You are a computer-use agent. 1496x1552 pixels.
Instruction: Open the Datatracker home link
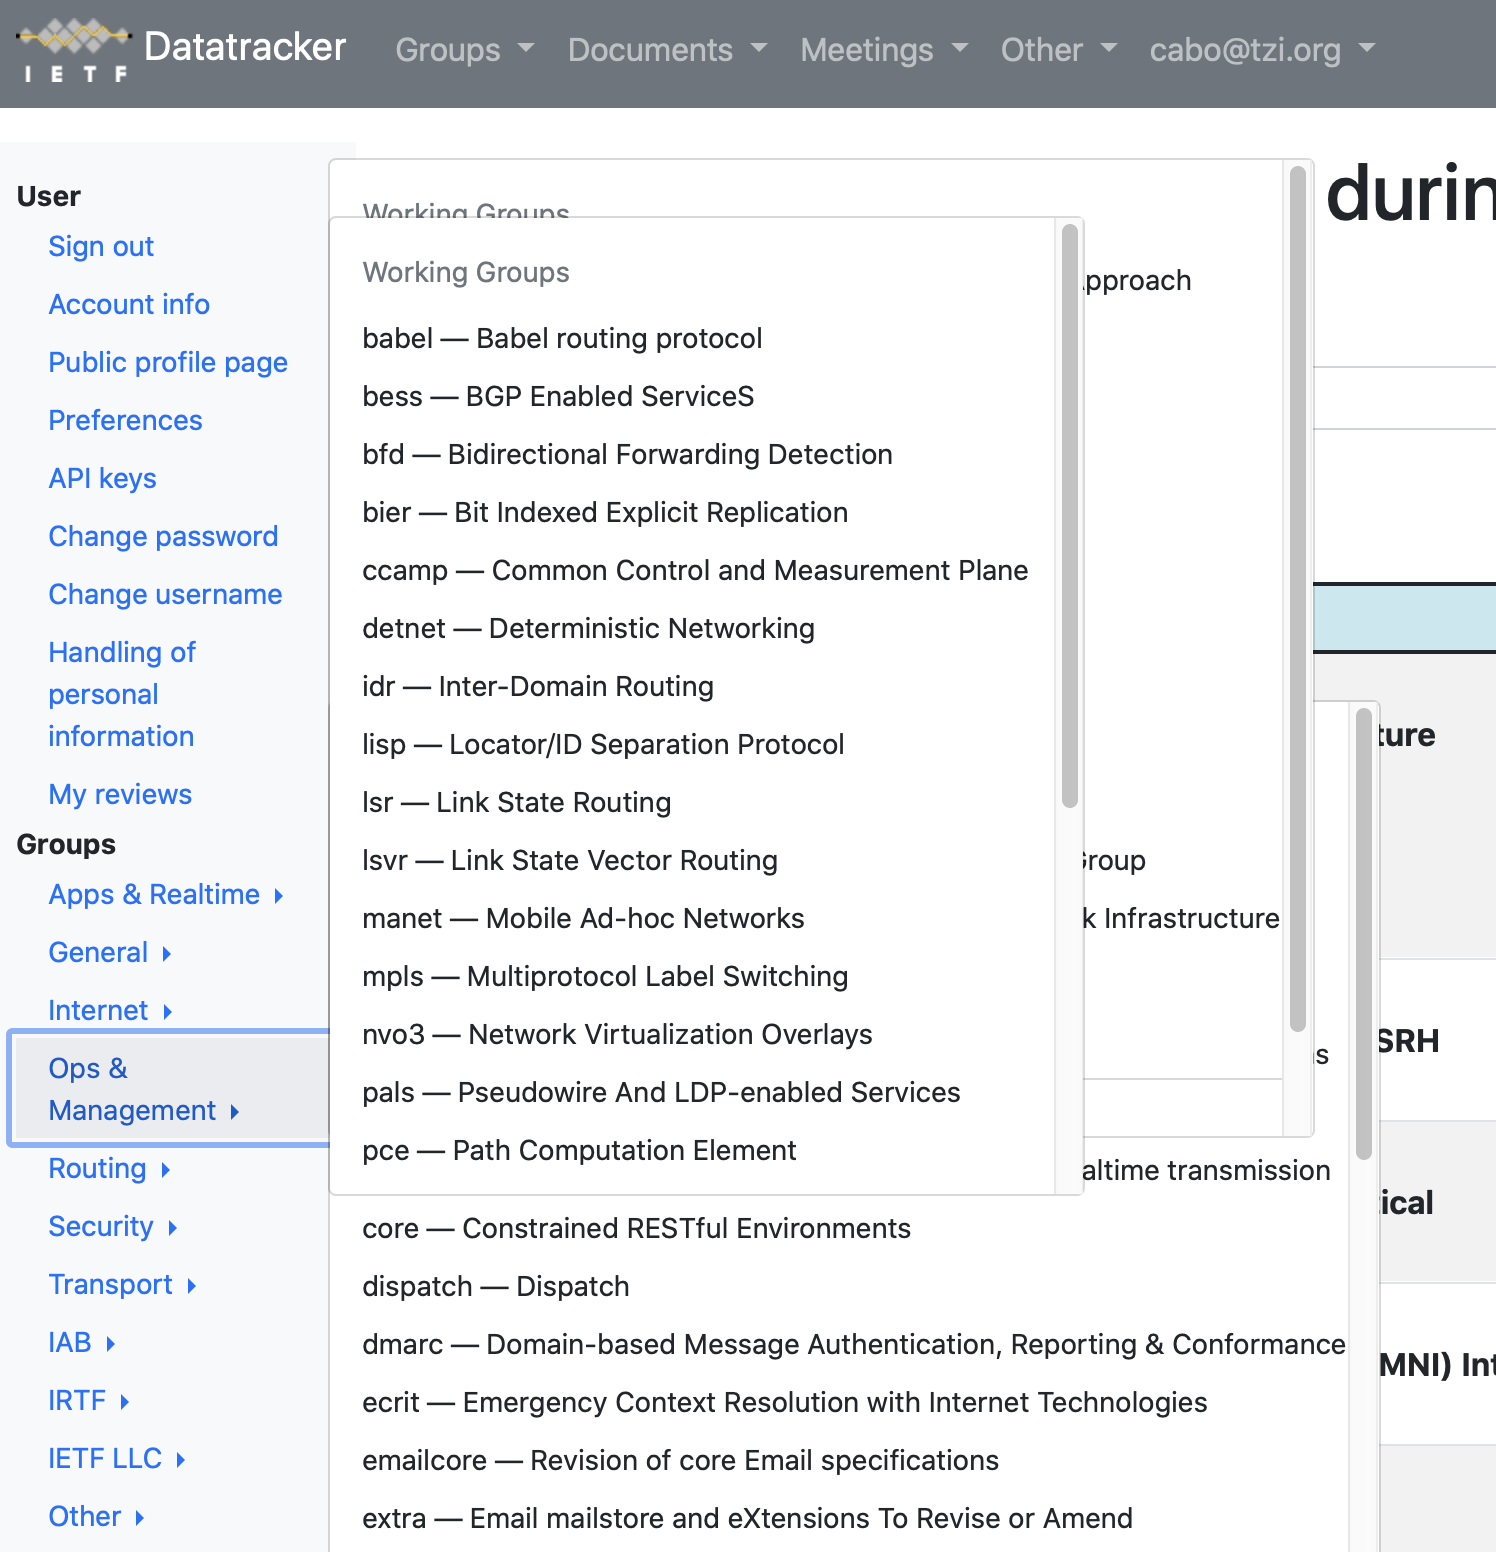pos(245,47)
